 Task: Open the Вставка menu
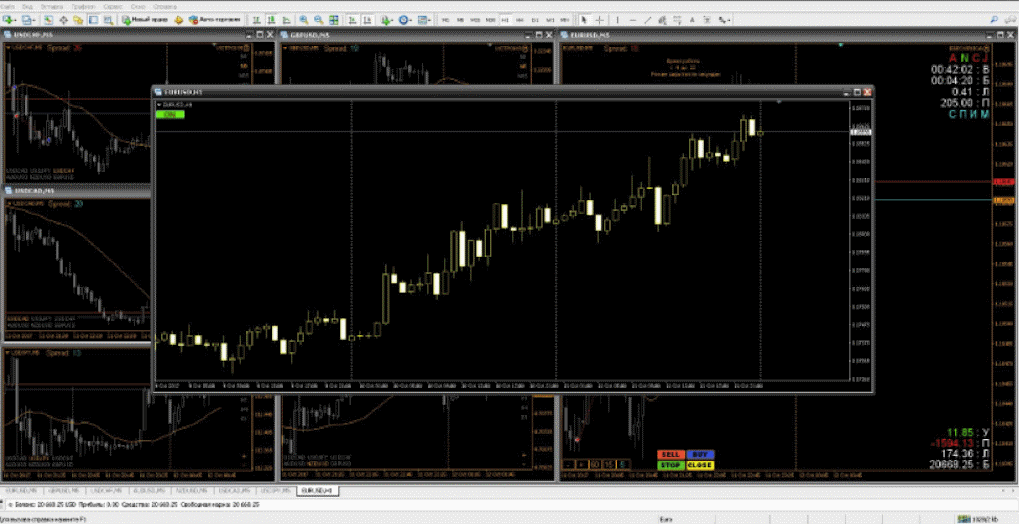[52, 7]
